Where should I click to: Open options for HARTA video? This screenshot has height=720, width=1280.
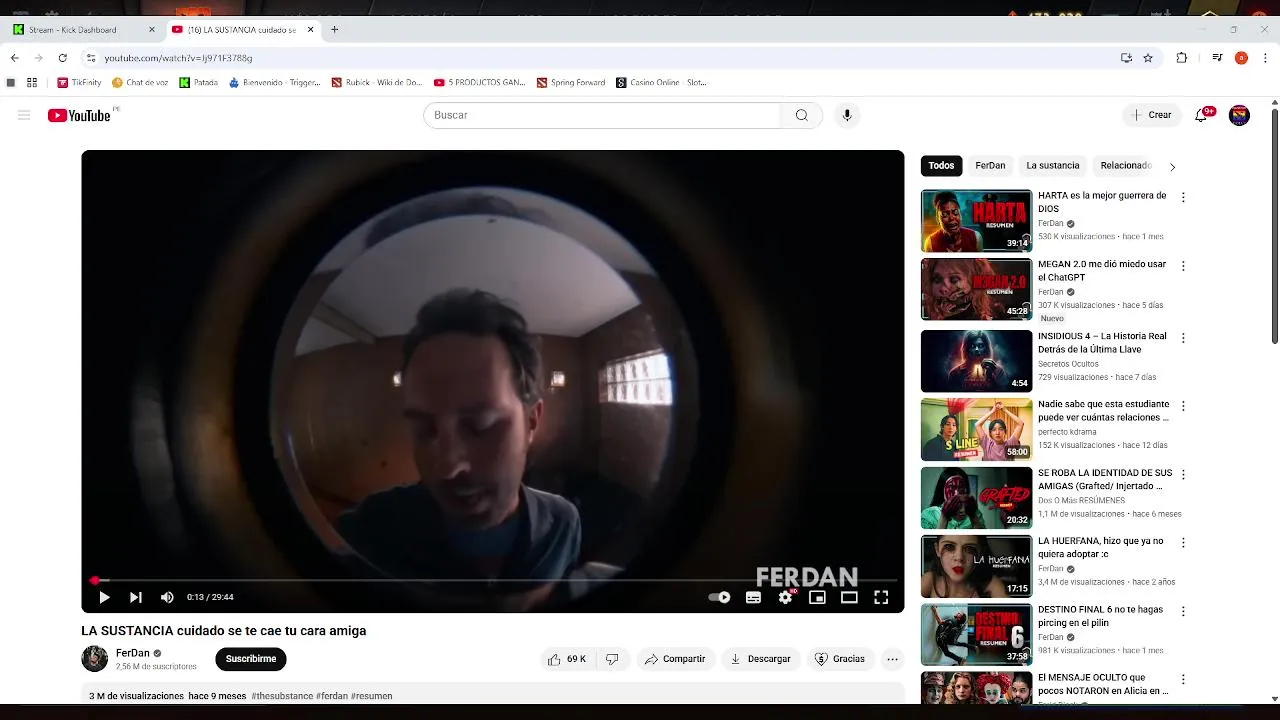pos(1183,198)
